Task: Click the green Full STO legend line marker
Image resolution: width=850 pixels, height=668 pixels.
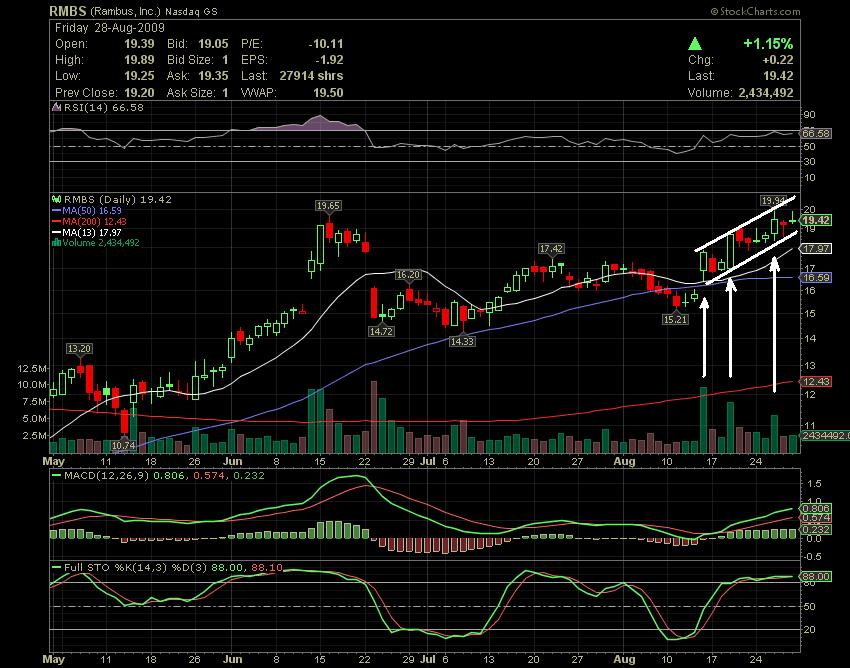Action: [x=56, y=567]
